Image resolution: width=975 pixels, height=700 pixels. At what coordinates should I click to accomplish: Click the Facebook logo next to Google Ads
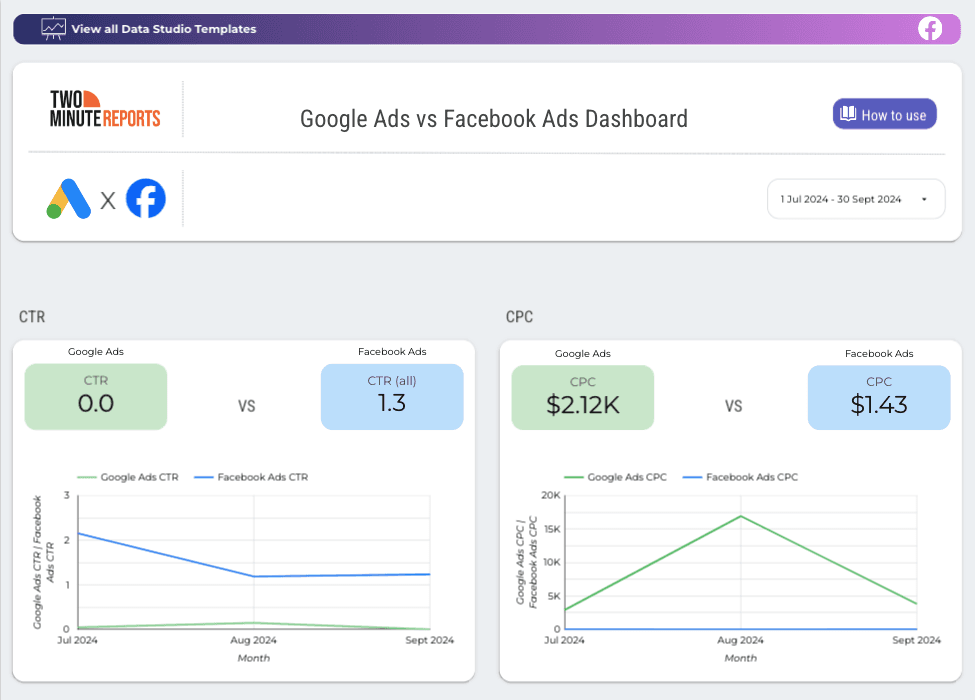(x=145, y=199)
